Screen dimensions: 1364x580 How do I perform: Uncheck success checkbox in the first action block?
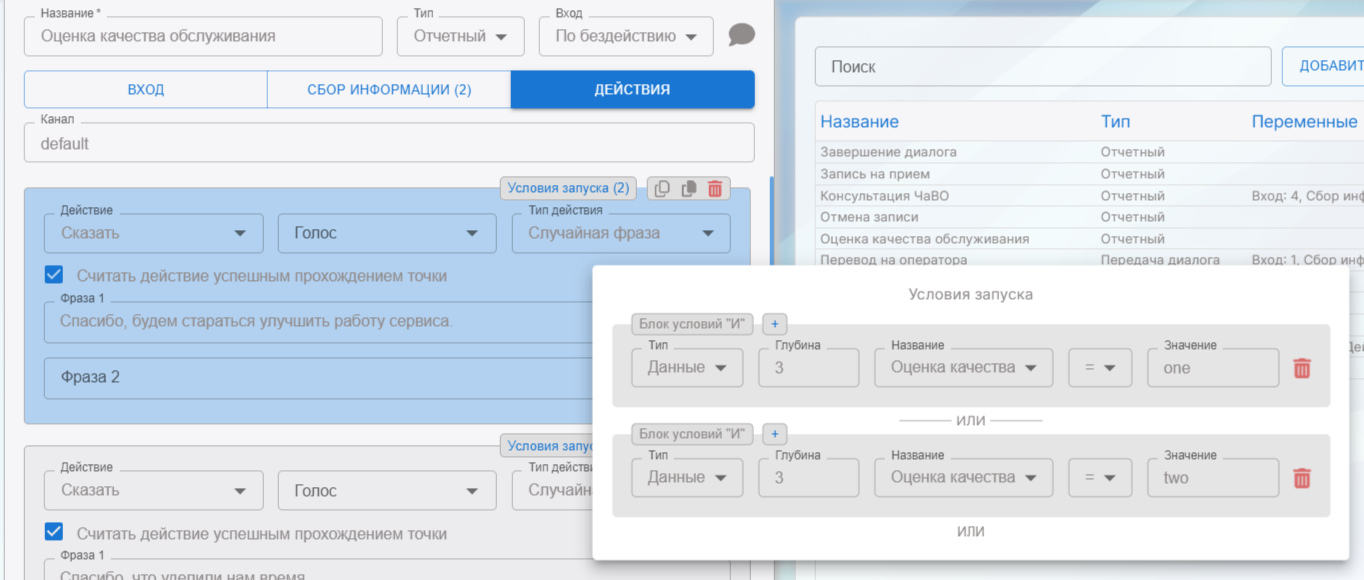click(54, 275)
